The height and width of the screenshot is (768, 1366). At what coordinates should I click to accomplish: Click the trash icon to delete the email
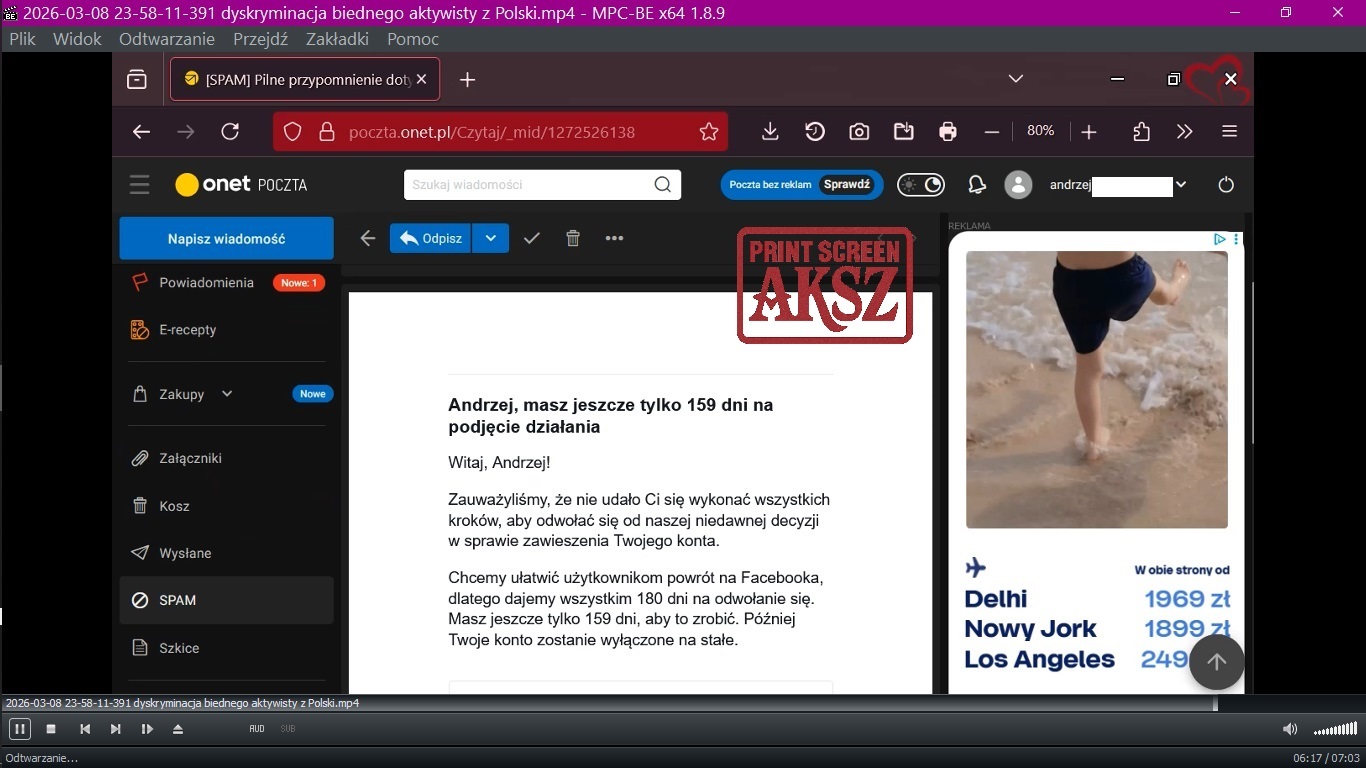(573, 238)
